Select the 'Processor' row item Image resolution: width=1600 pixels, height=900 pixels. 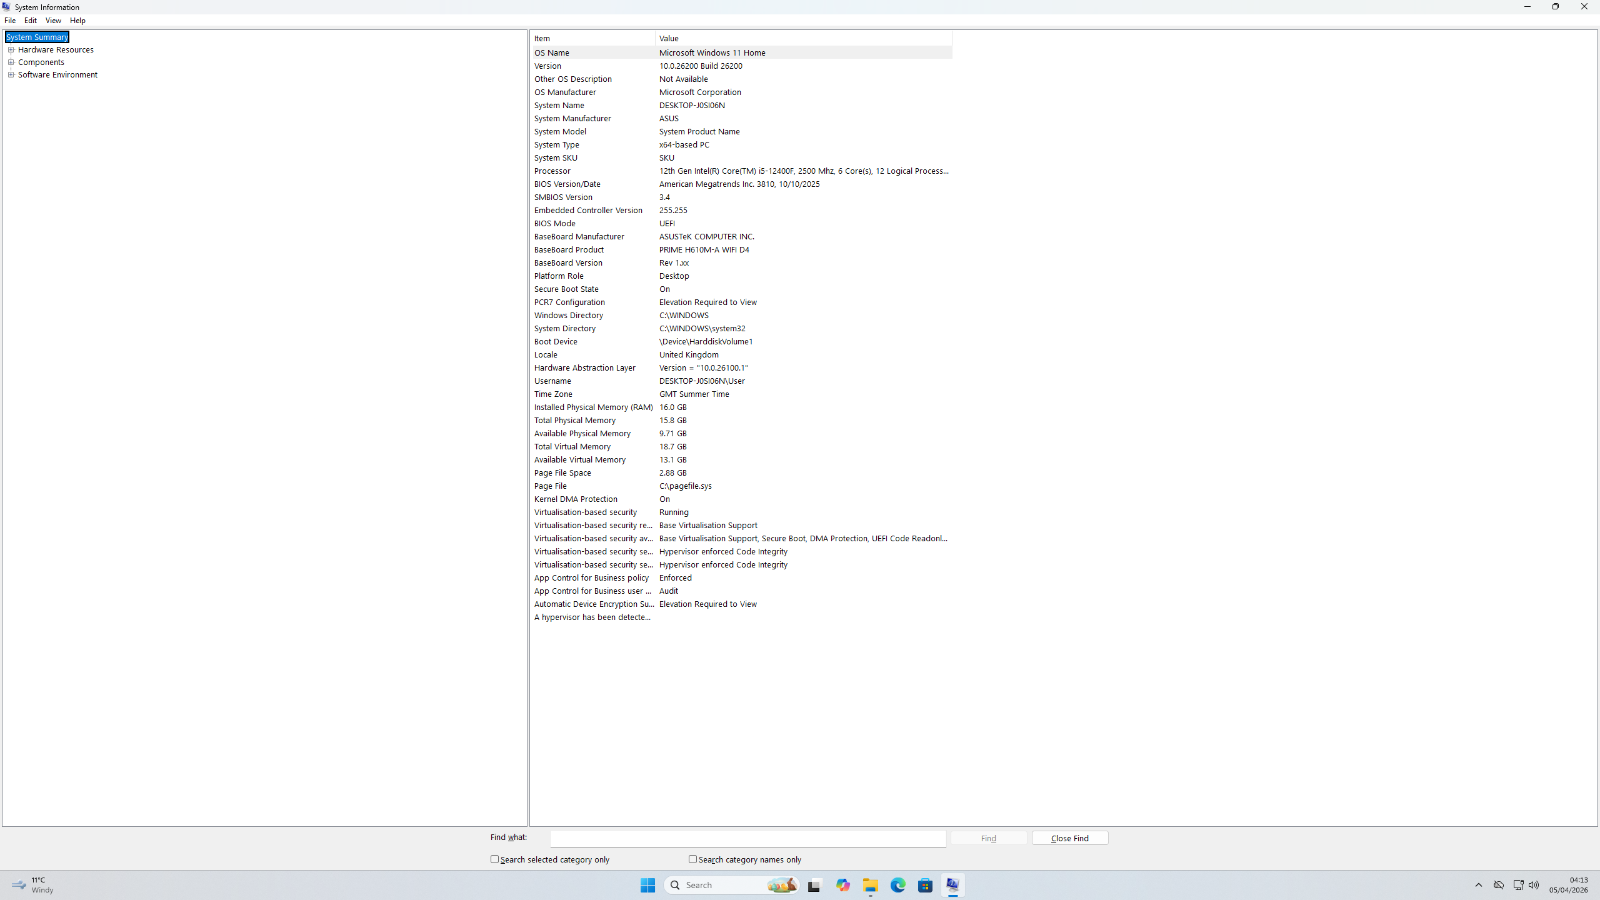[x=552, y=171]
